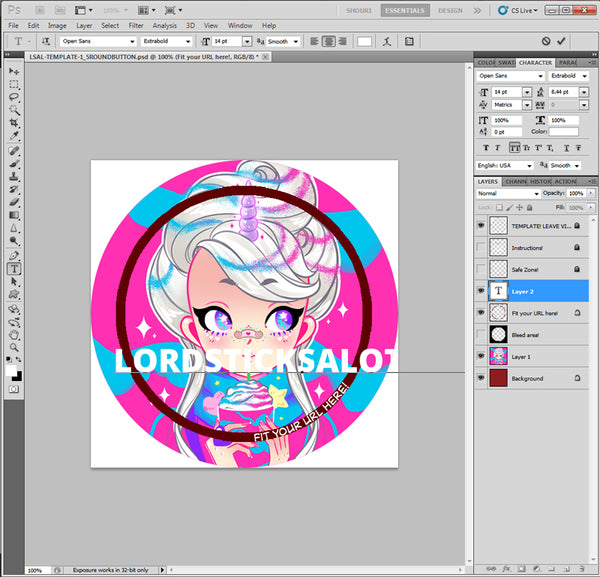Select the Lasso tool
Screen dimensions: 600x577
tap(15, 98)
